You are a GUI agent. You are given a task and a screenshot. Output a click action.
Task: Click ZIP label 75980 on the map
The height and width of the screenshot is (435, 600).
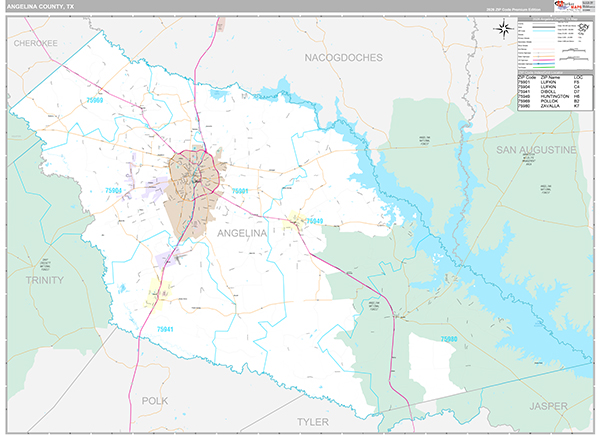[x=448, y=339]
